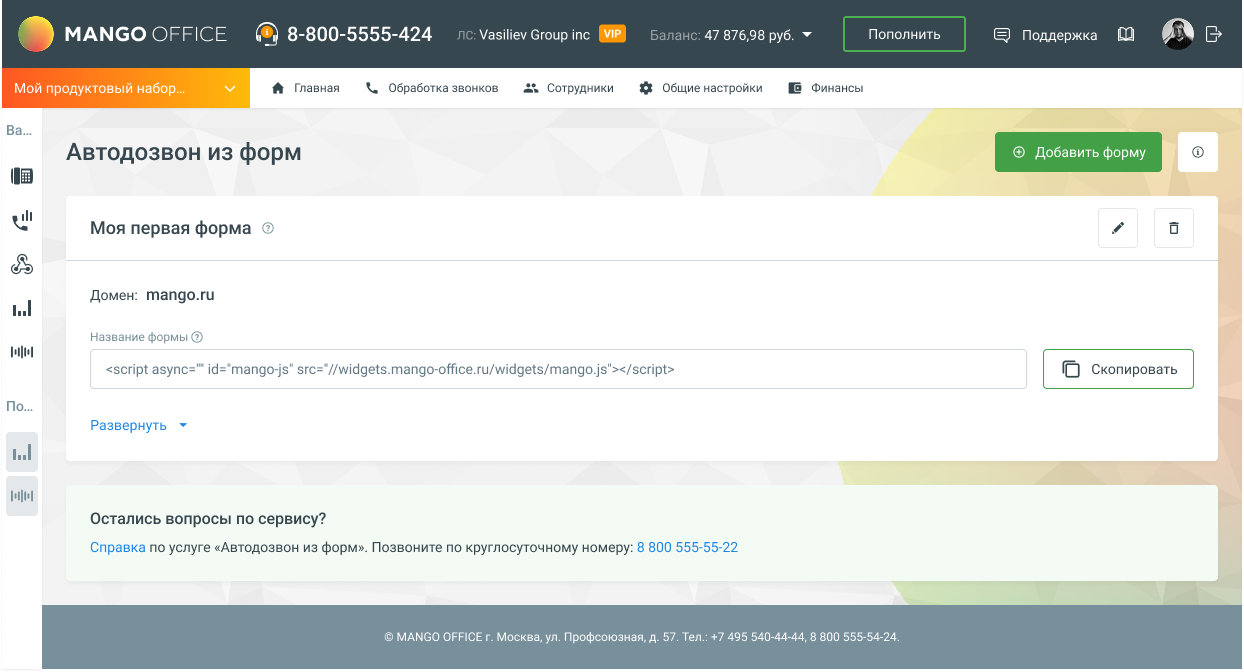The image size is (1244, 672).
Task: Open the call with signal bars sidebar icon
Action: point(21,220)
